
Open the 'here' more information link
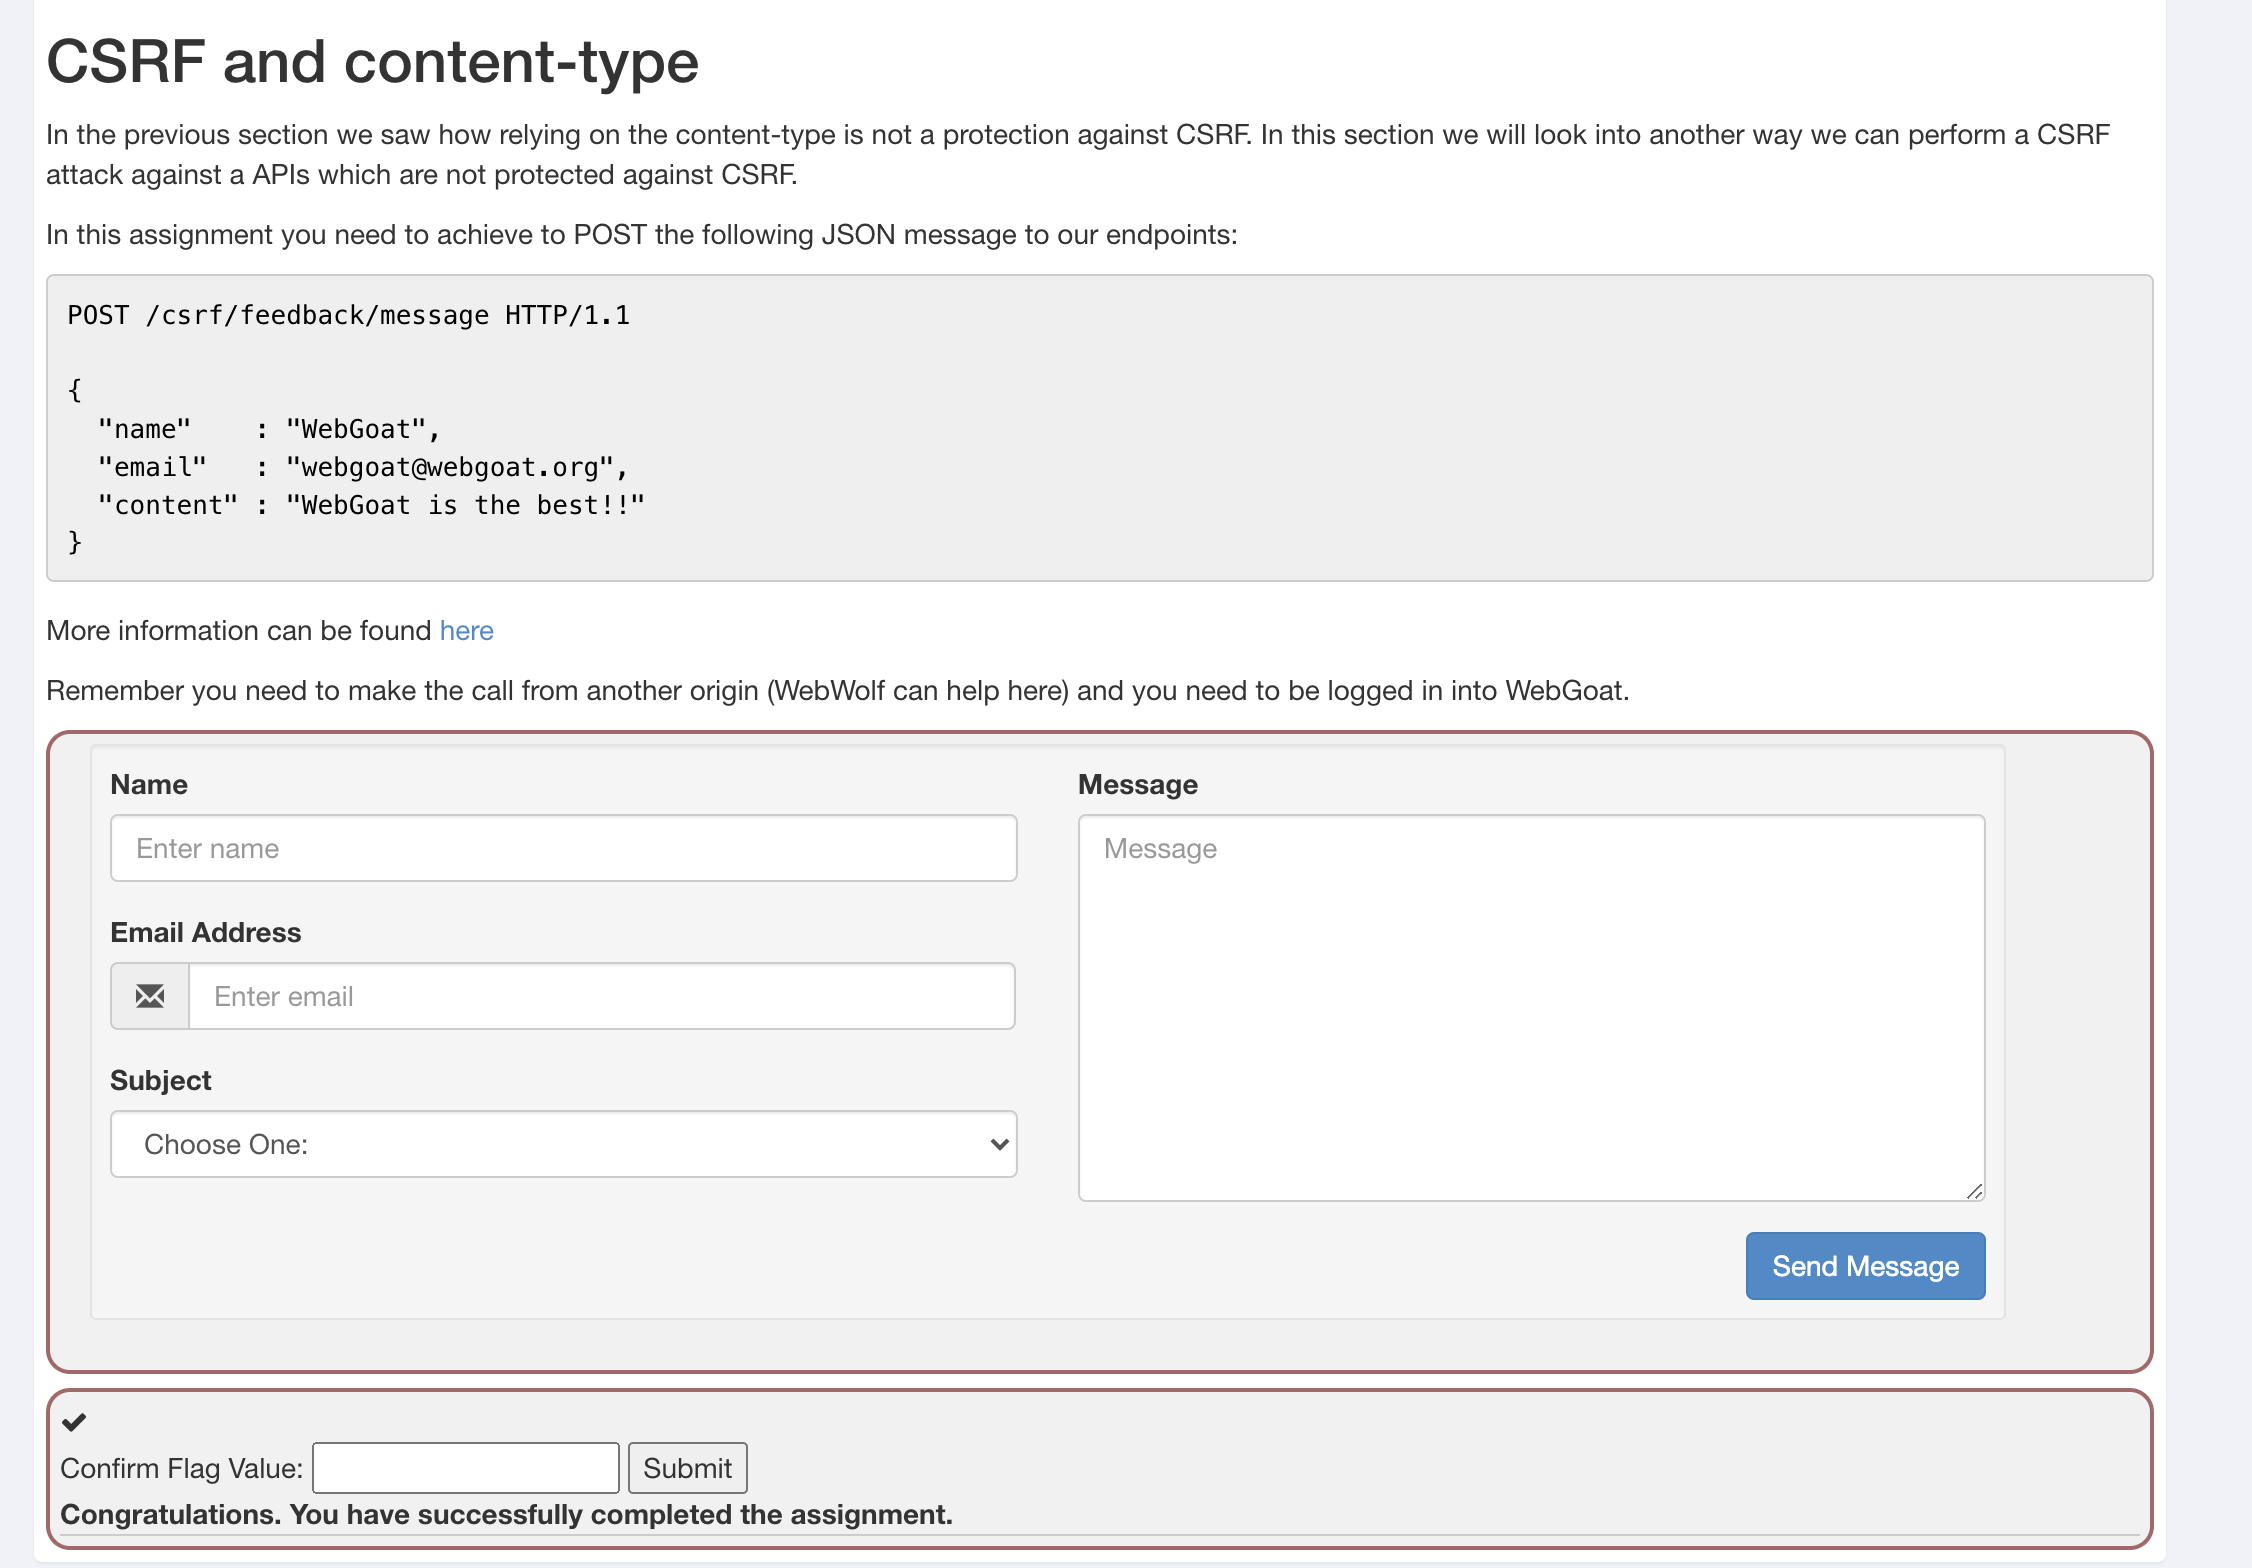(x=466, y=631)
